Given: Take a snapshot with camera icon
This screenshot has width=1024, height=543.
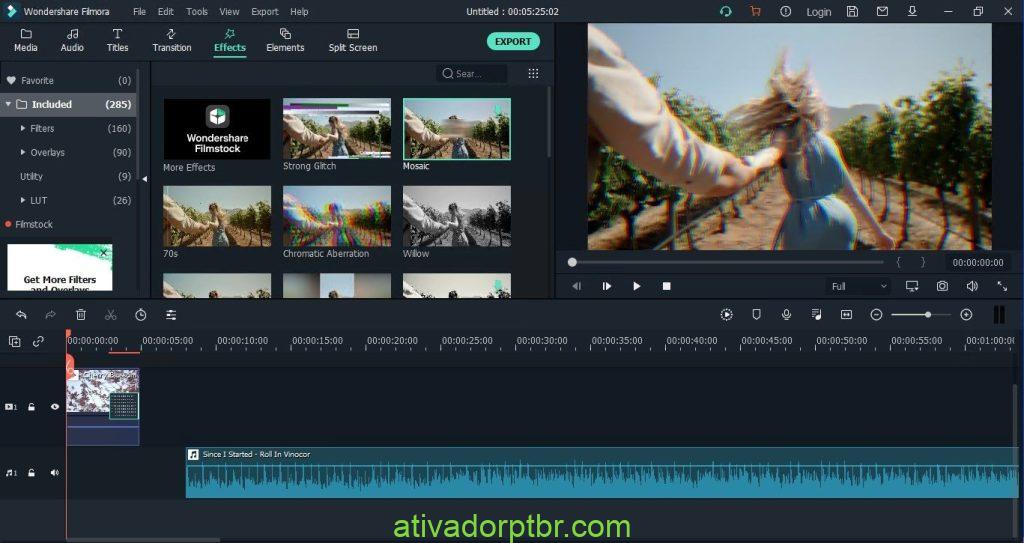Looking at the screenshot, I should [942, 286].
